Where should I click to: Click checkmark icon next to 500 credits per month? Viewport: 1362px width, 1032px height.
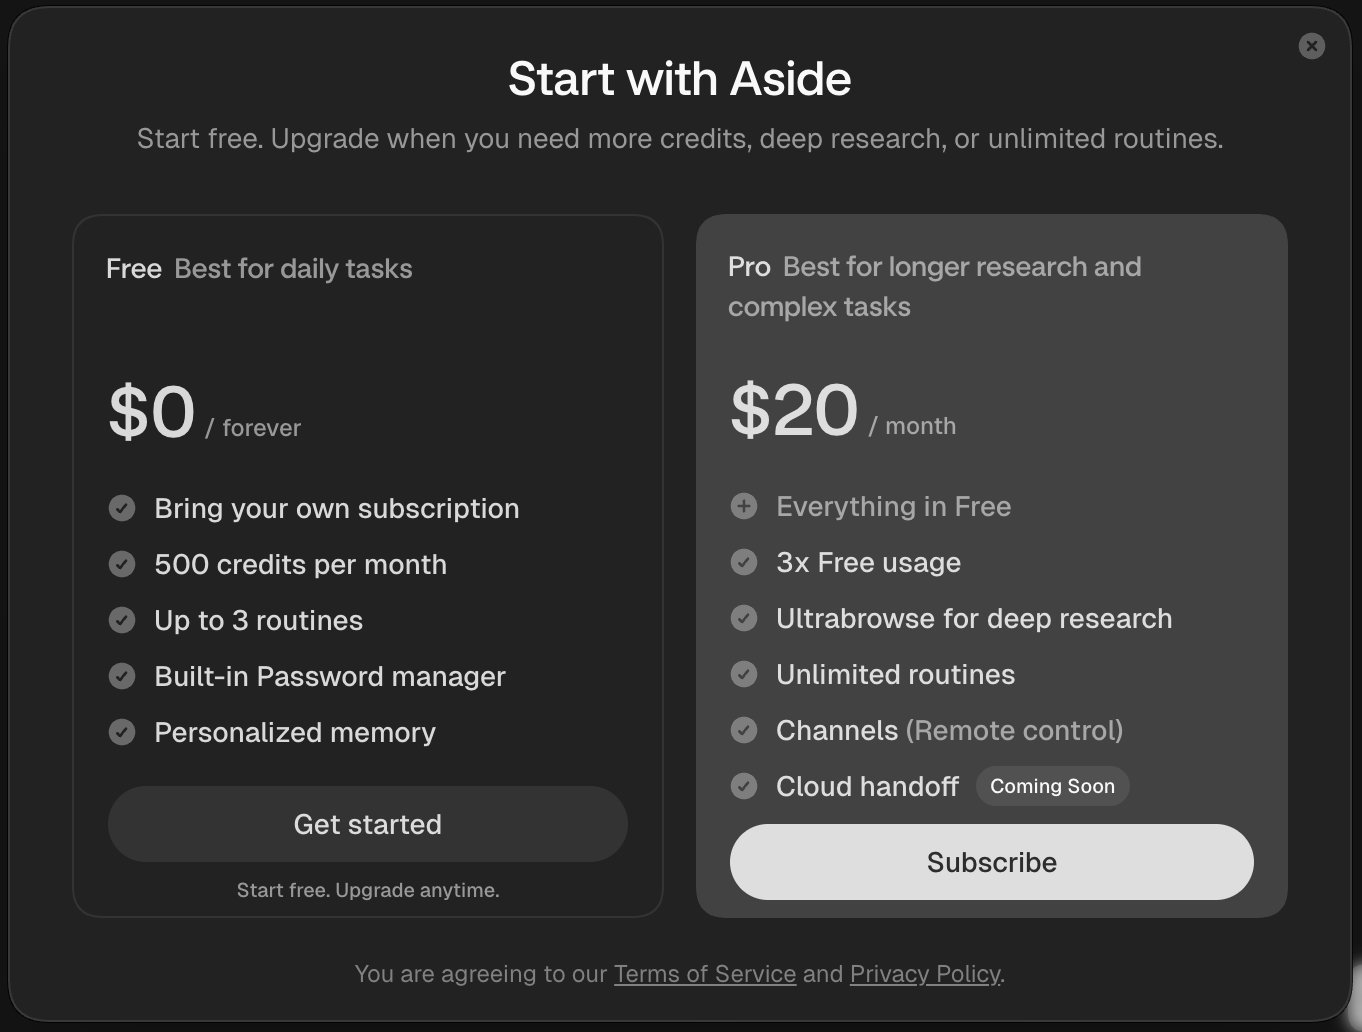pos(122,564)
